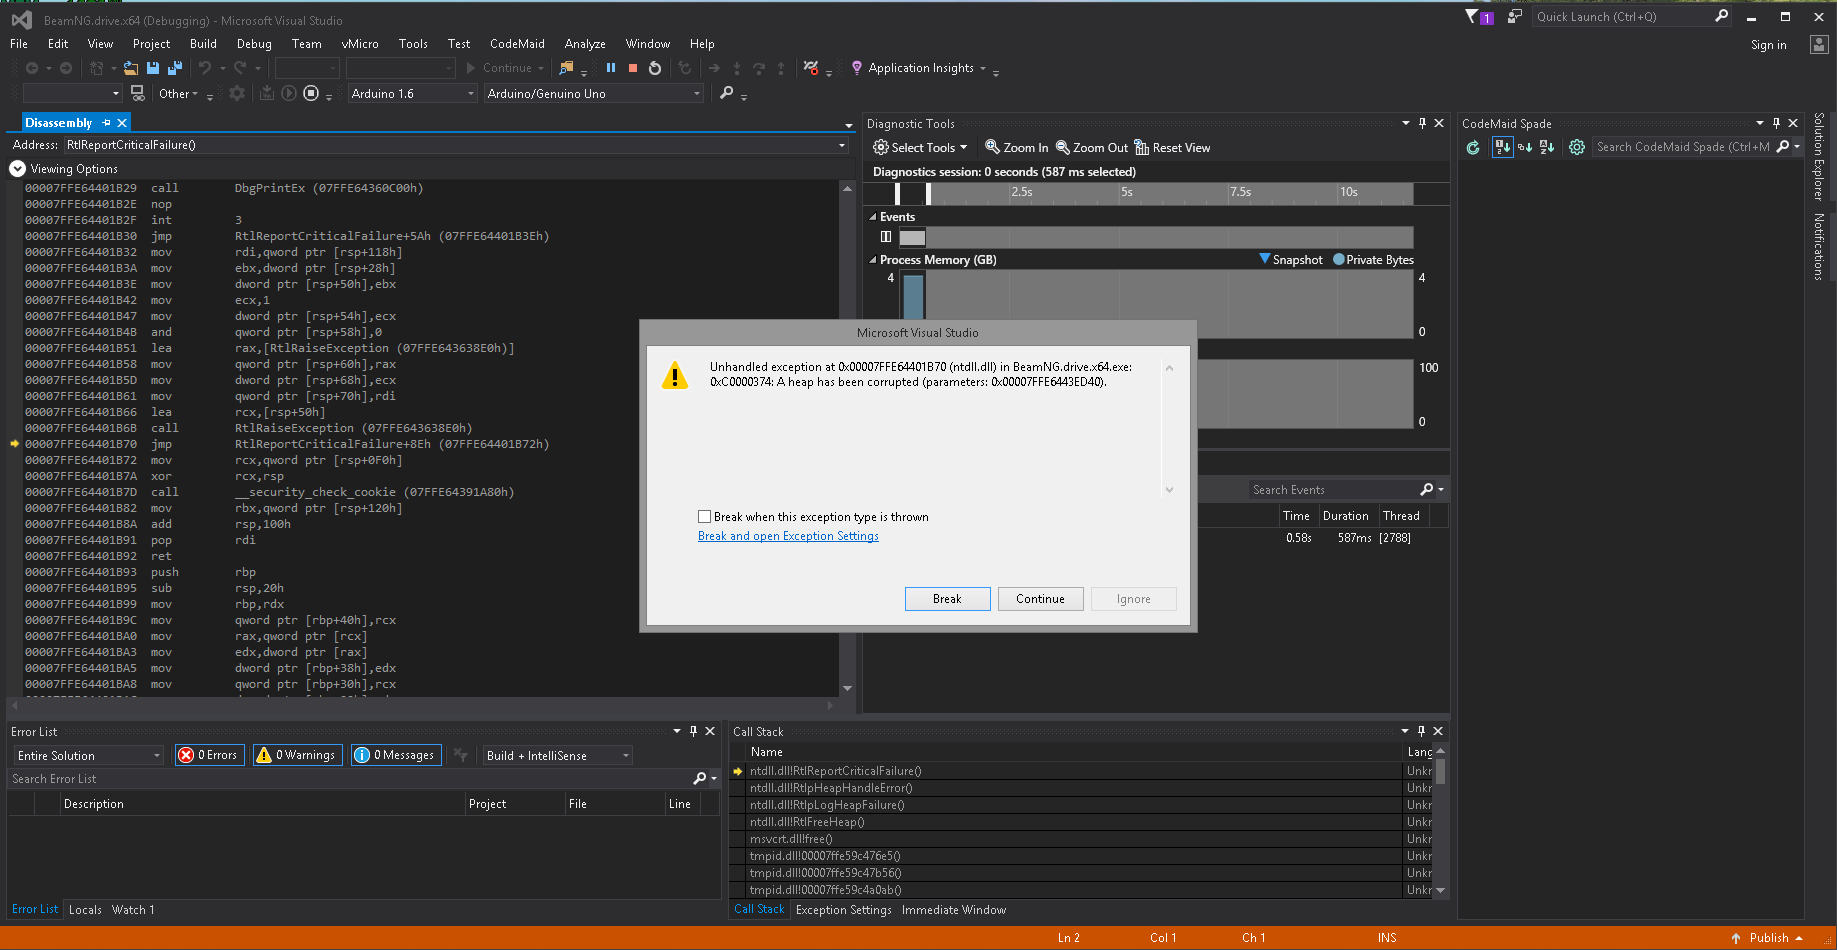Open the Arduino/Genuino Uno board dropdown
The image size is (1837, 950).
594,93
